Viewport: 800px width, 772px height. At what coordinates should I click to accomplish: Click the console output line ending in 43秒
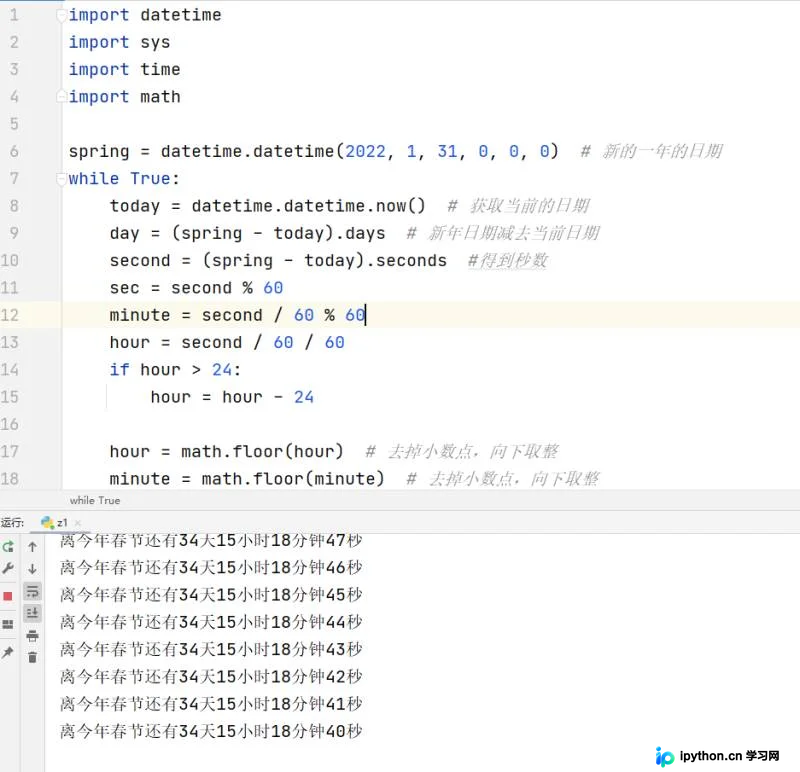click(x=211, y=650)
